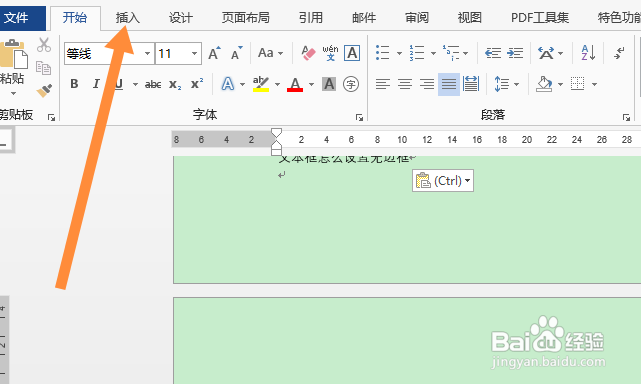This screenshot has width=641, height=384.
Task: Toggle Italic formatting
Action: [x=96, y=84]
